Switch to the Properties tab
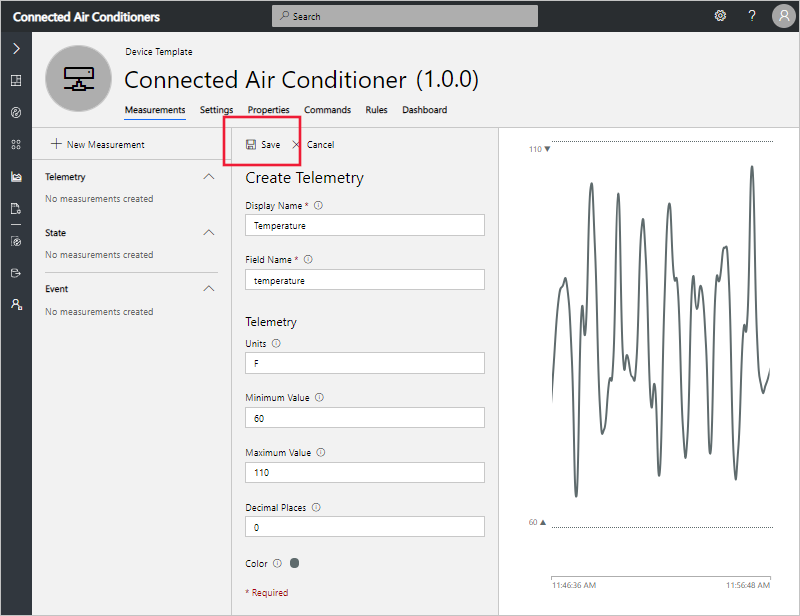Viewport: 800px width, 616px height. [268, 110]
